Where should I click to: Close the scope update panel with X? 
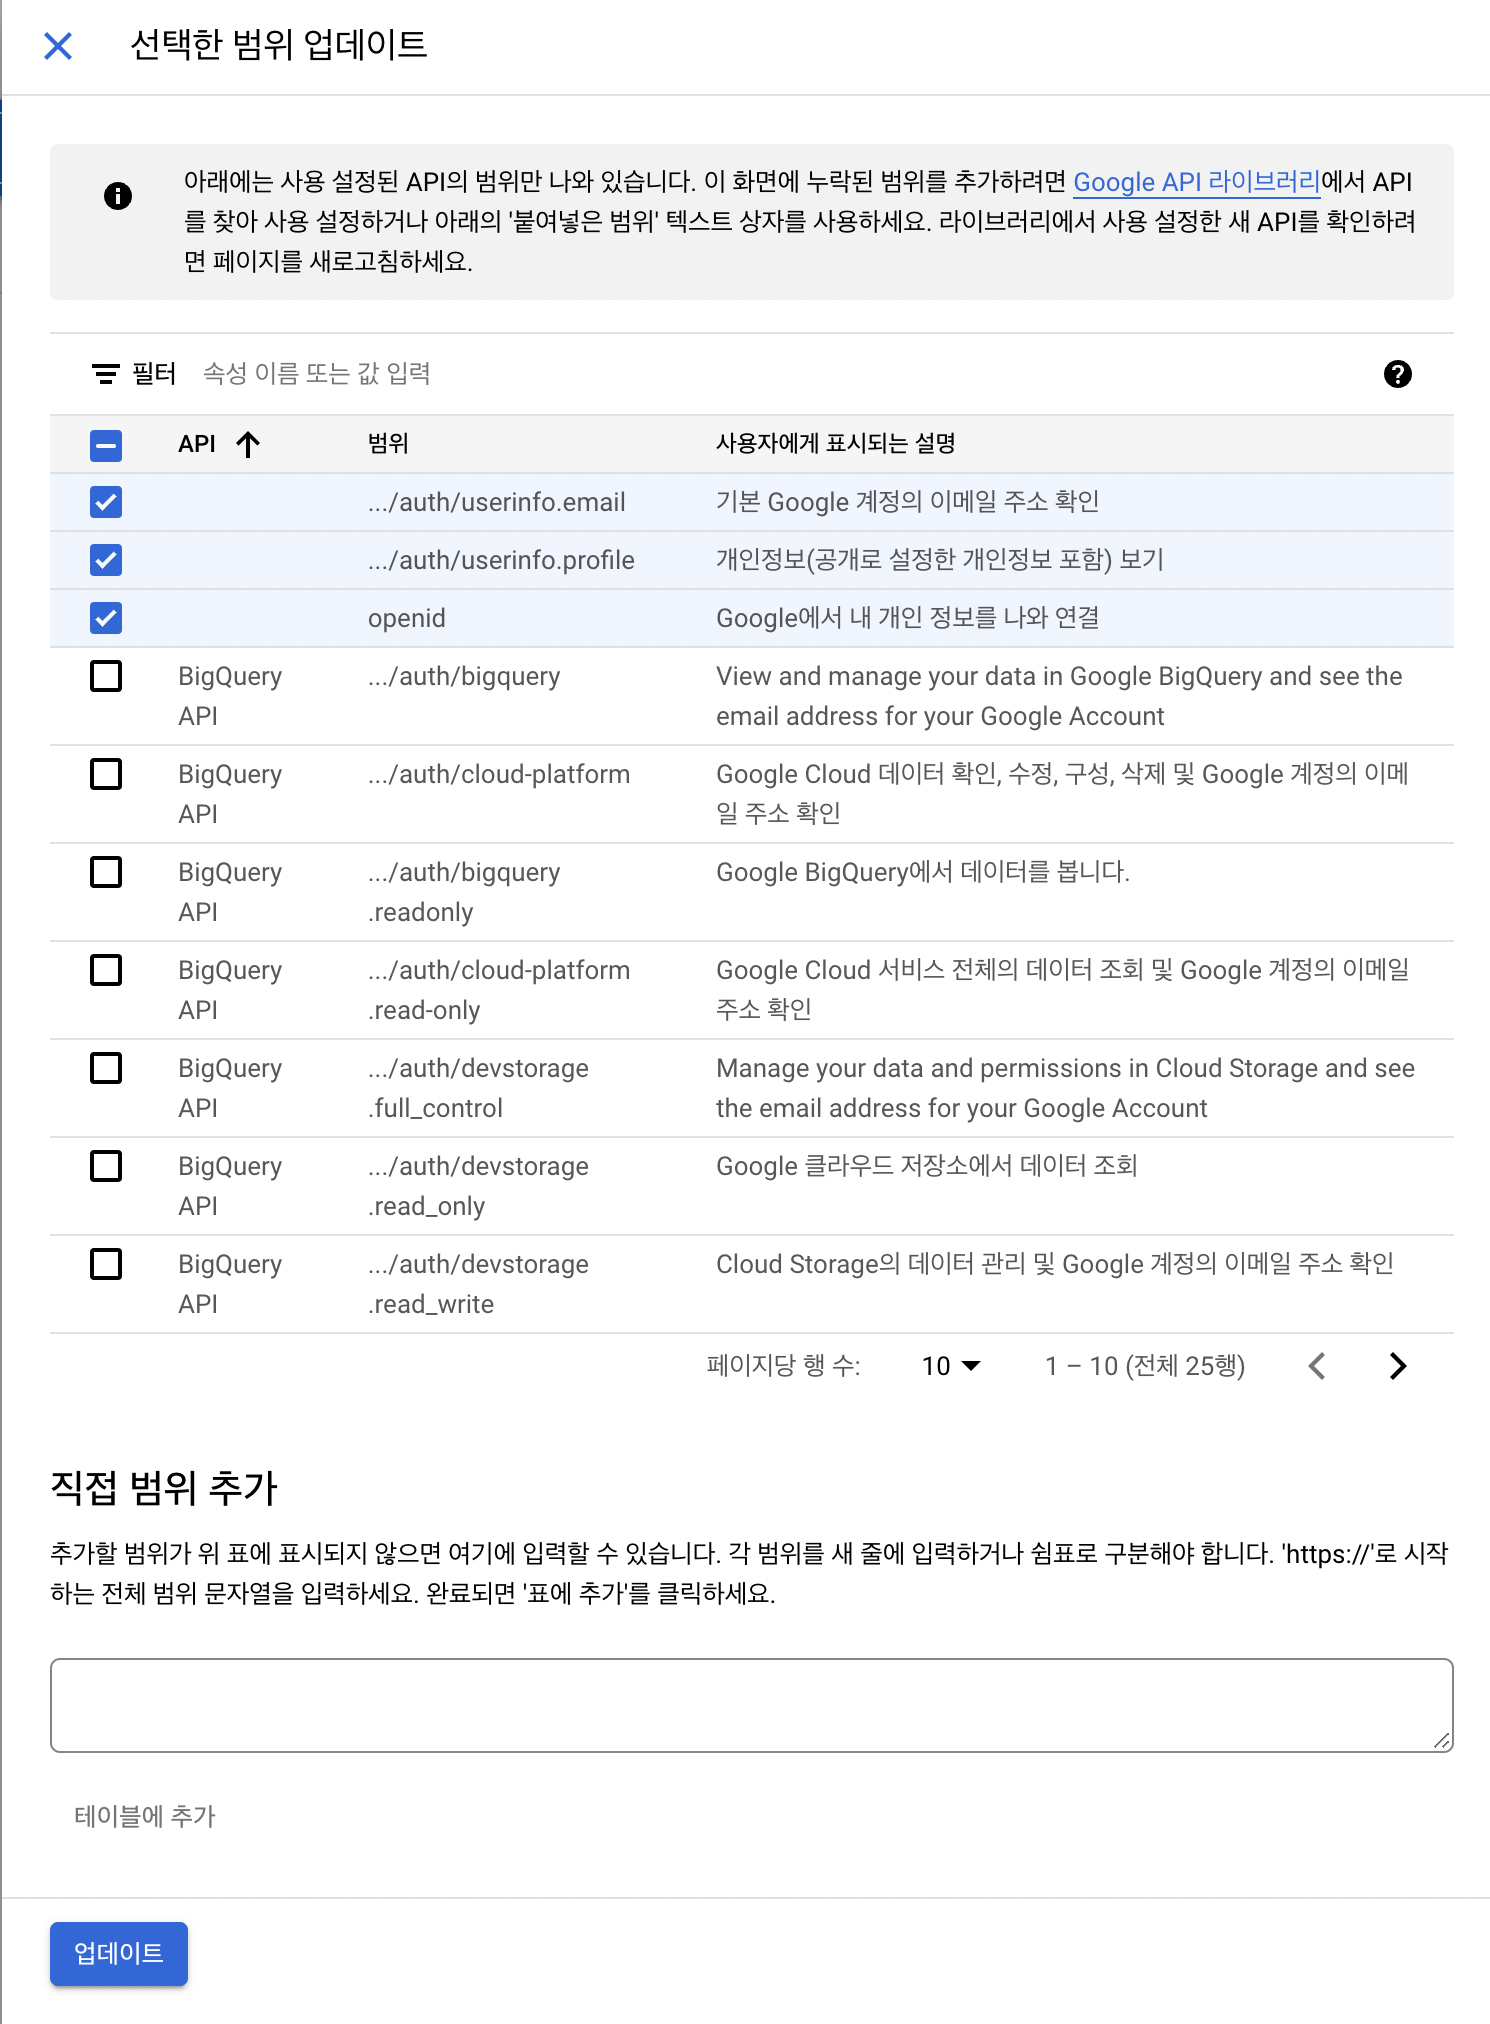coord(58,46)
